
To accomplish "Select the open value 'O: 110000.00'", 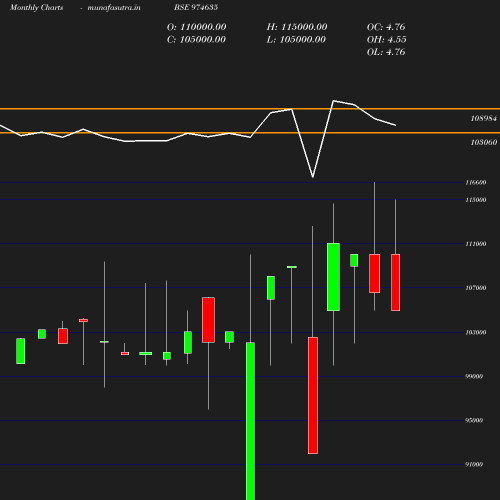I will [196, 27].
